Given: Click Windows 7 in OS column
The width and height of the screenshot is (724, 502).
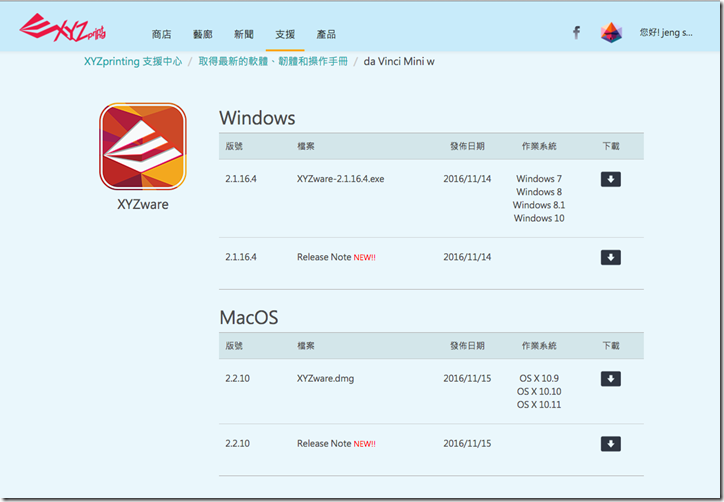Looking at the screenshot, I should point(539,178).
